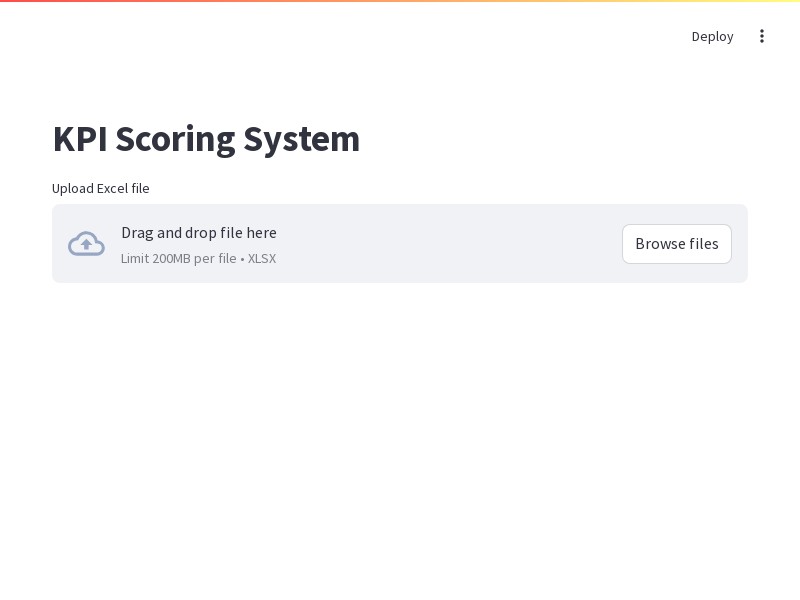
Task: Click the upload arrow inside the cloud
Action: [x=86, y=245]
